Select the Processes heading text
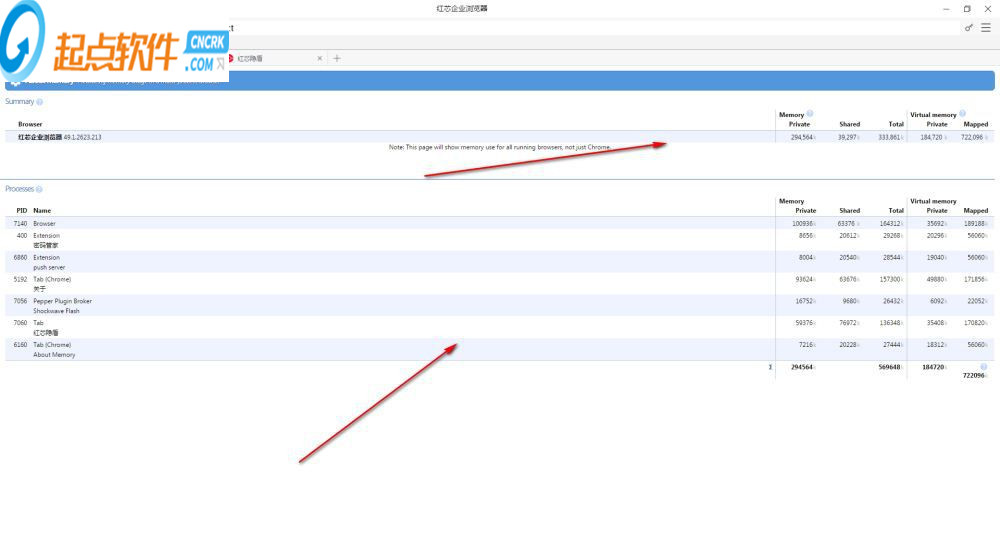 click(x=19, y=189)
